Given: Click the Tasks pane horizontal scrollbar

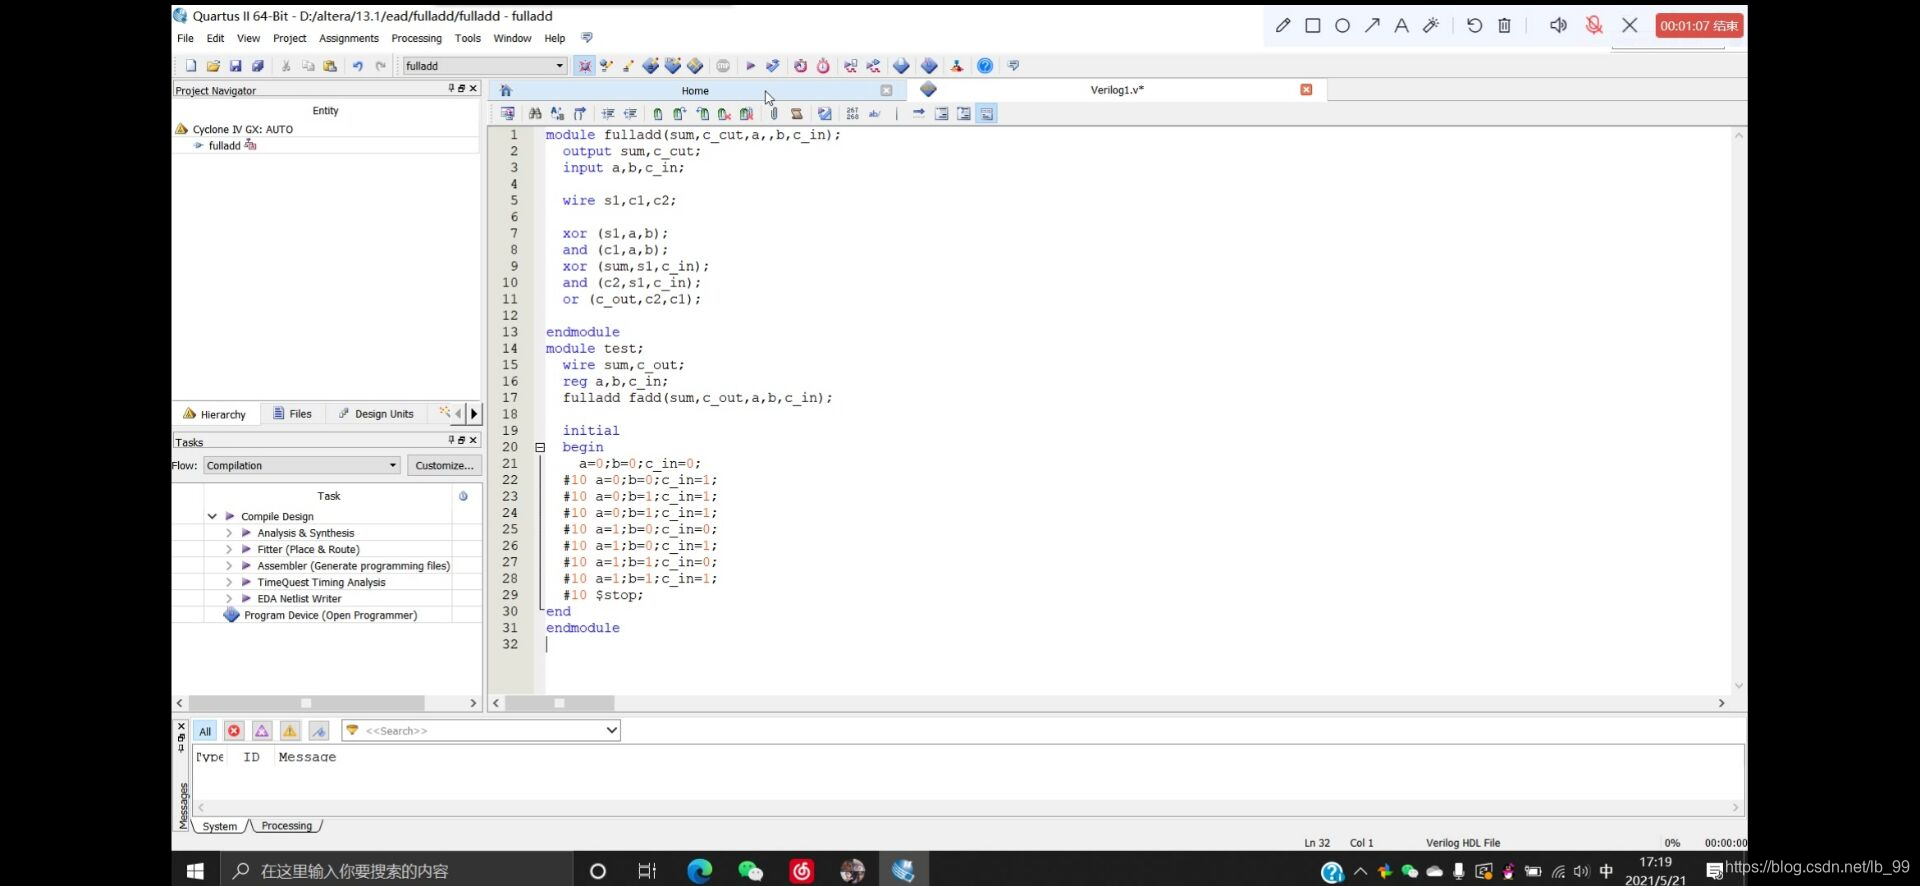Looking at the screenshot, I should pyautogui.click(x=306, y=703).
